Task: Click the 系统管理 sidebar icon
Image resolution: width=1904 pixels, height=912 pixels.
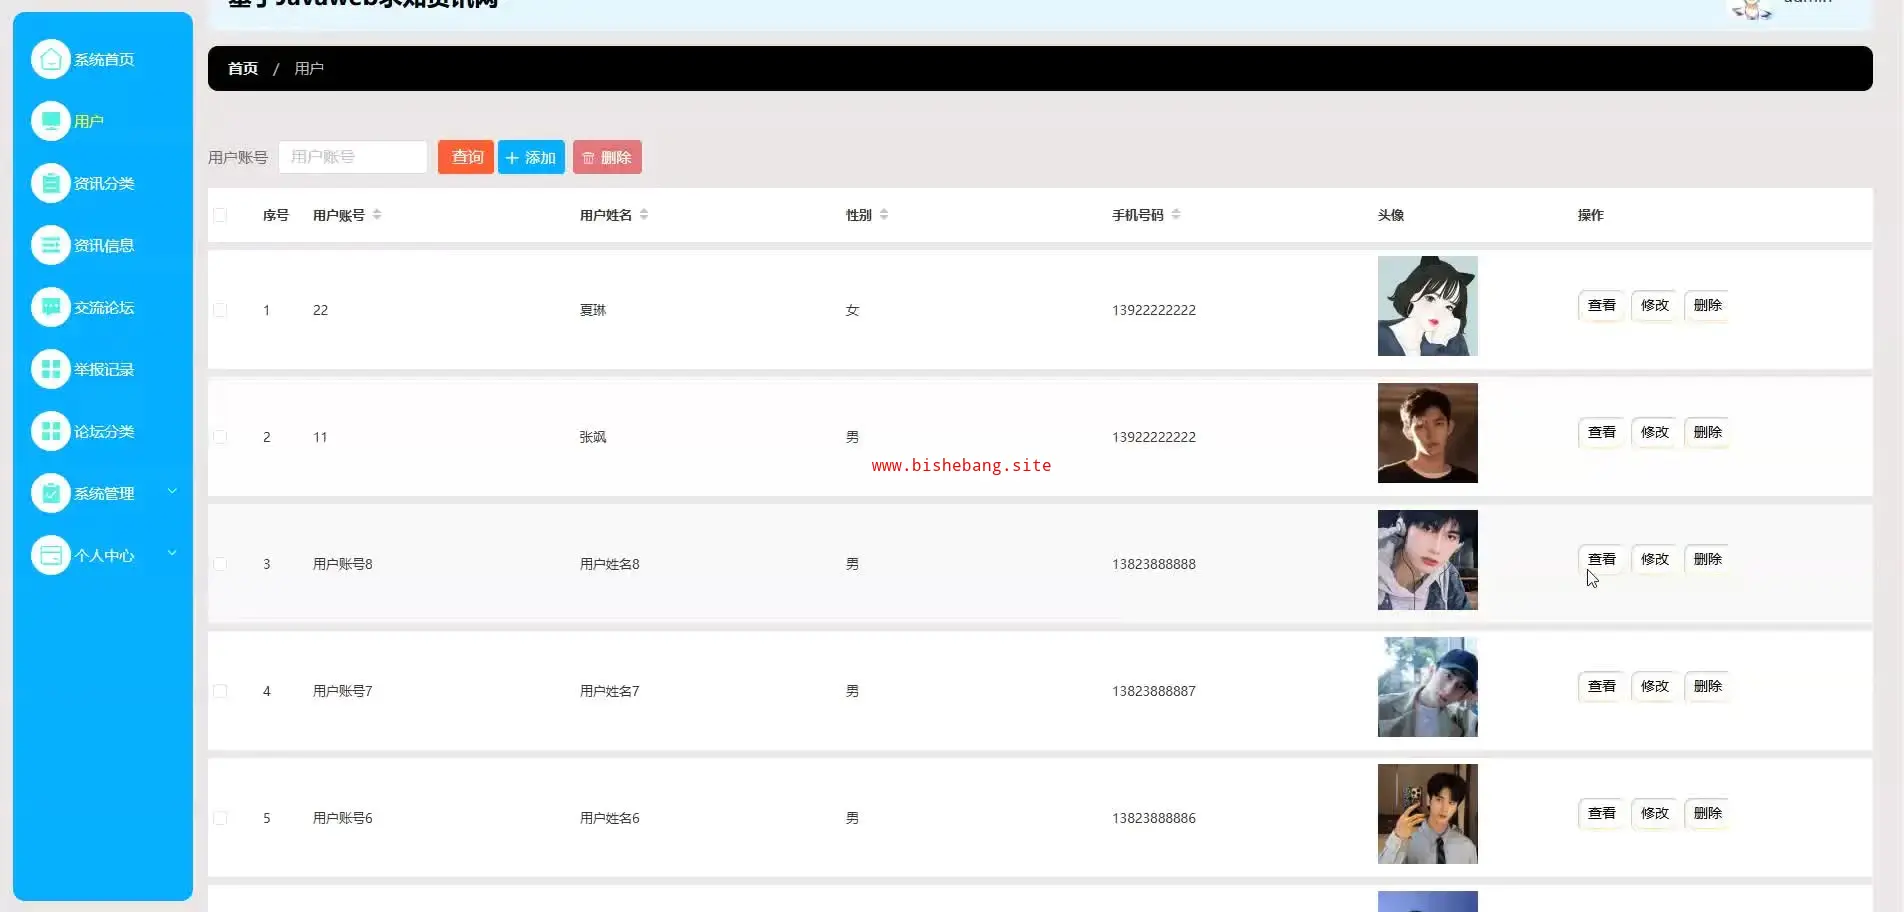Action: click(50, 493)
